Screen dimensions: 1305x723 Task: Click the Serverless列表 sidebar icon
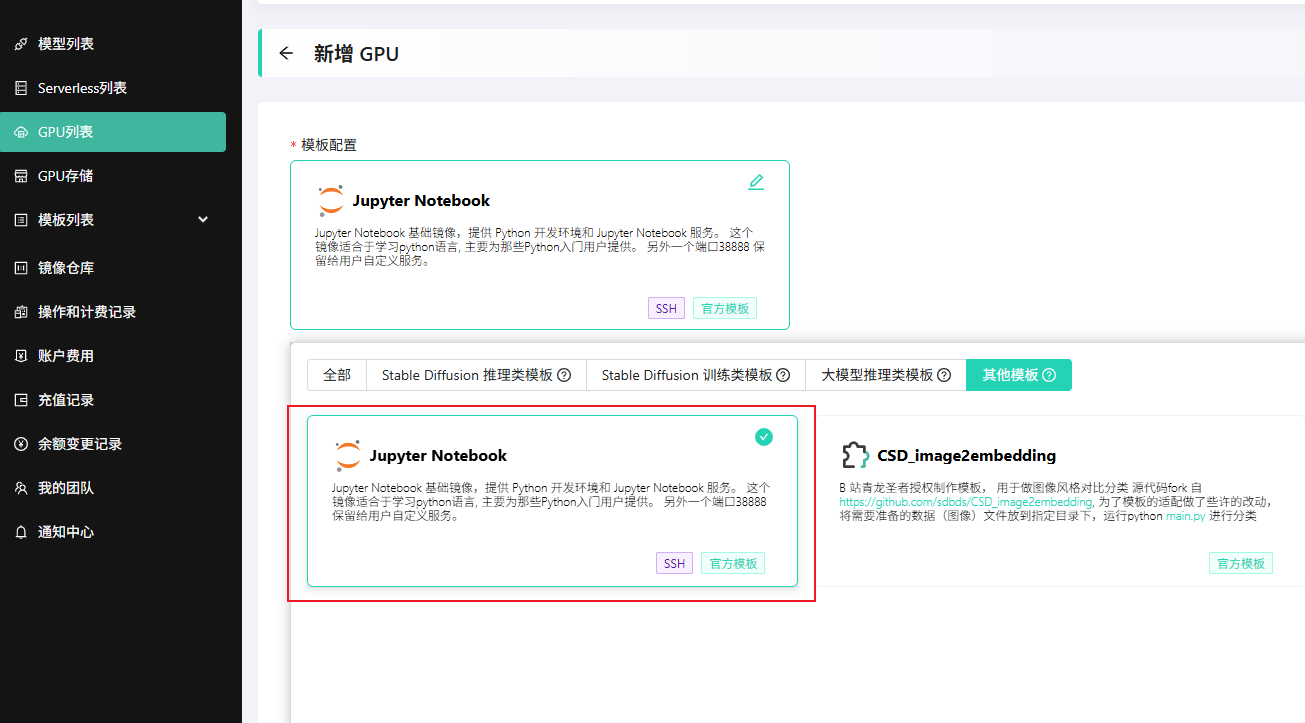coord(21,88)
